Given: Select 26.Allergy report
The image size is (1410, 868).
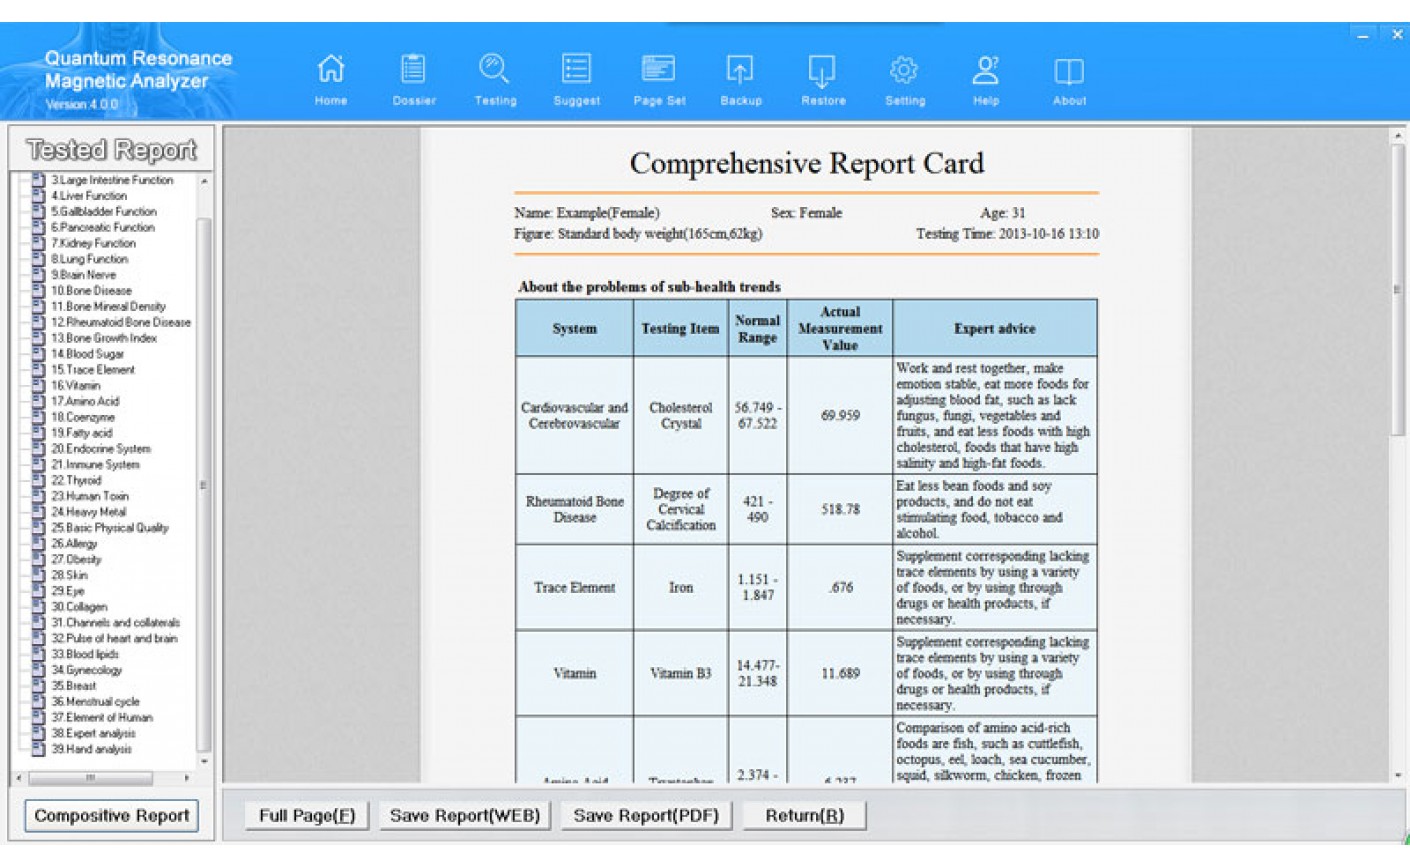Looking at the screenshot, I should coord(75,544).
